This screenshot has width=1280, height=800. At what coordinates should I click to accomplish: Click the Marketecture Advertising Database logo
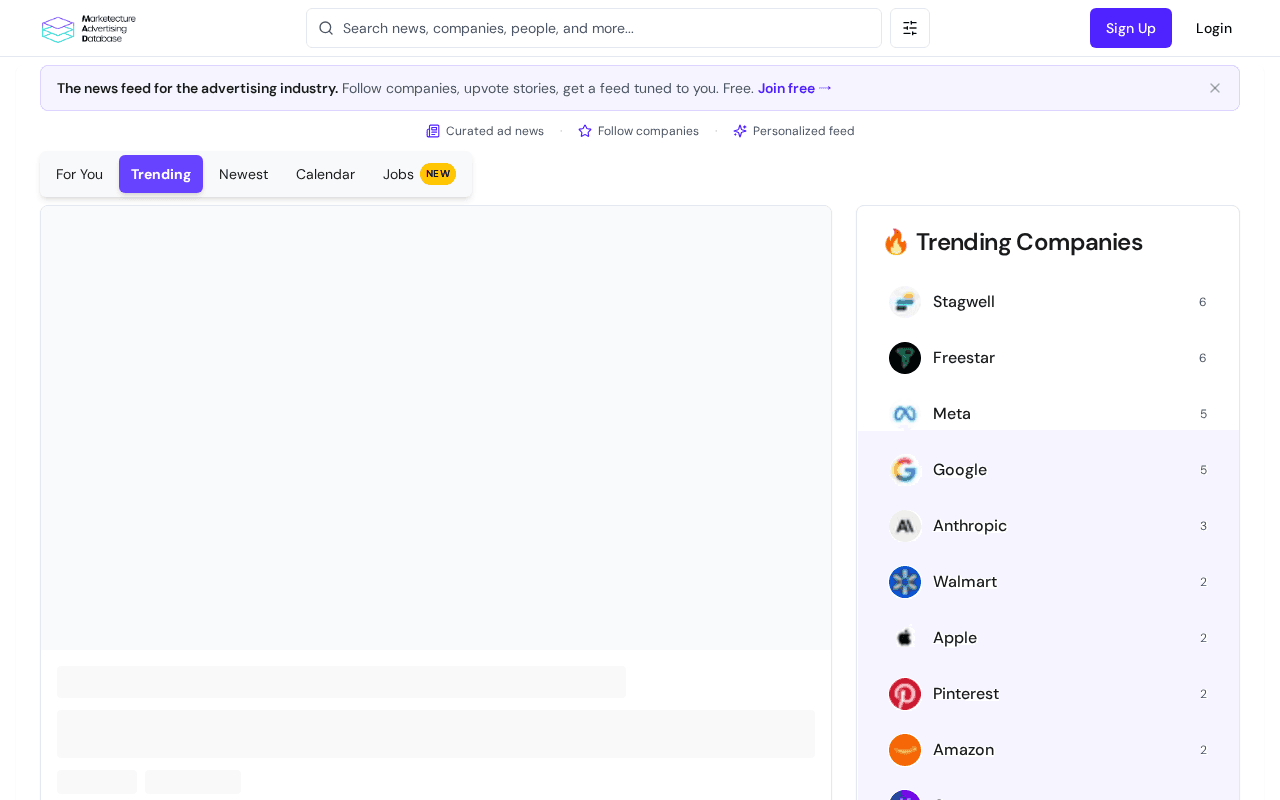89,29
